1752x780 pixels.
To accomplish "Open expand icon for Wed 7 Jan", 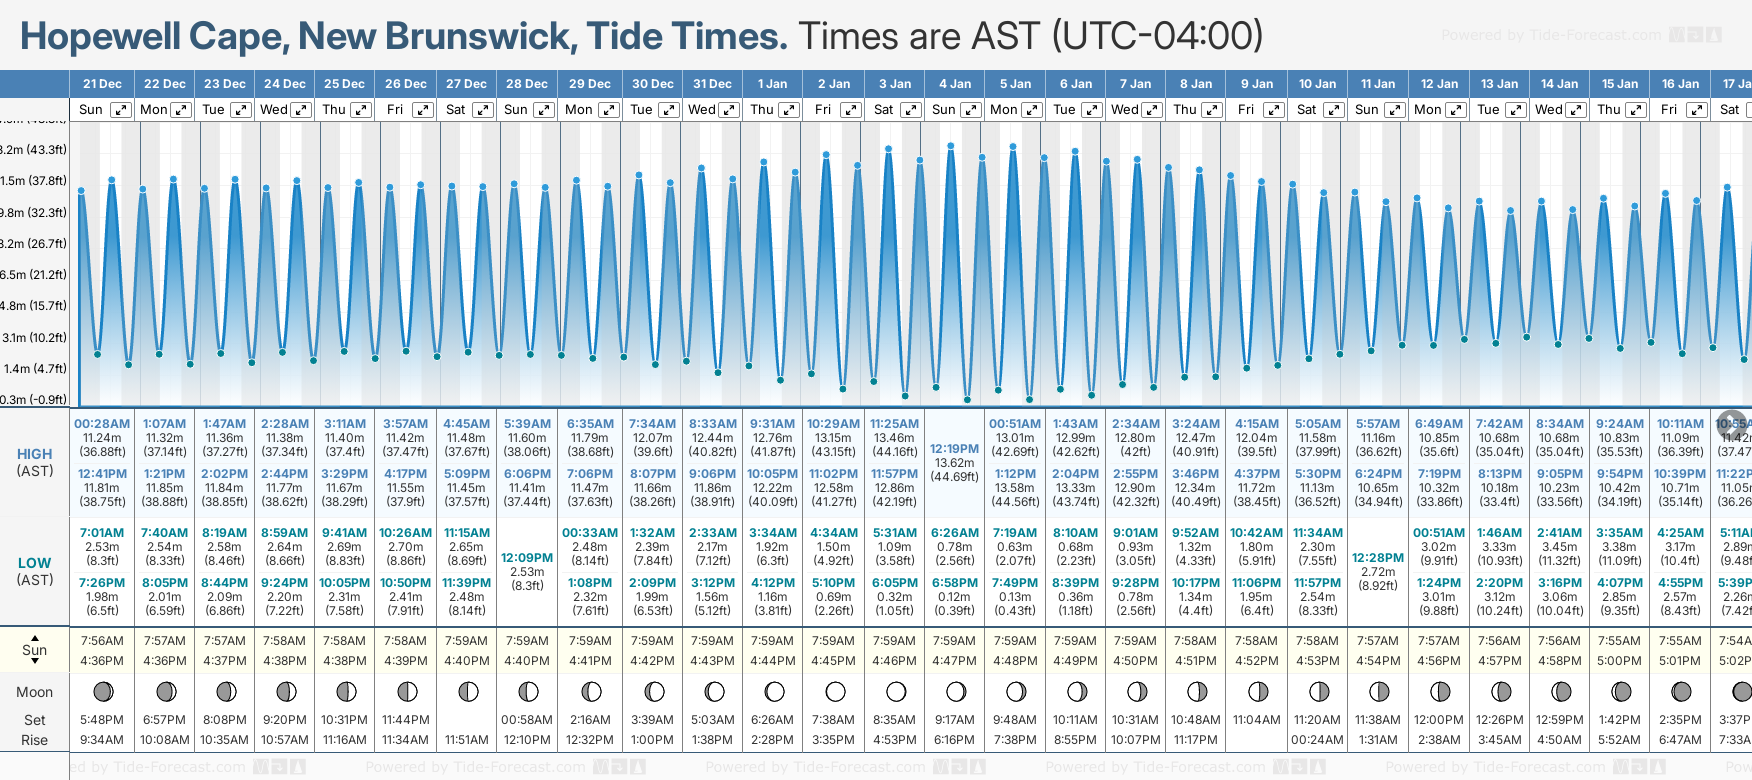I will point(1152,110).
